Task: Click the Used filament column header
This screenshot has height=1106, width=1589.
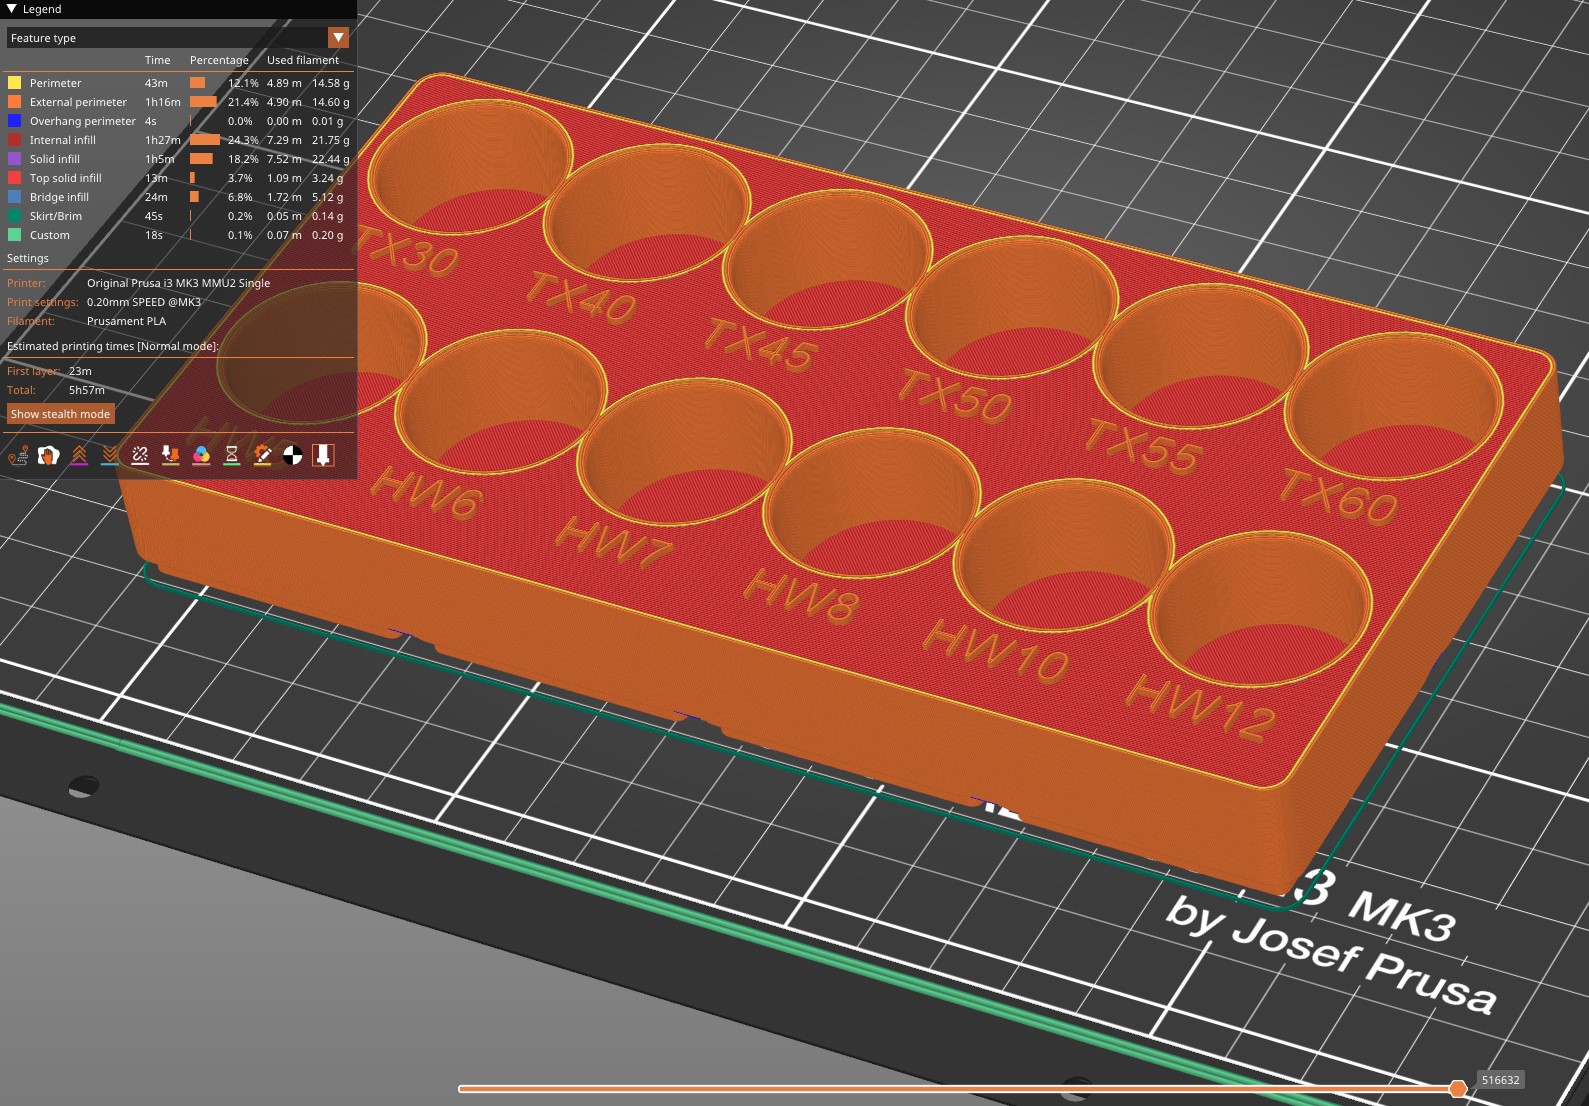Action: (x=303, y=60)
